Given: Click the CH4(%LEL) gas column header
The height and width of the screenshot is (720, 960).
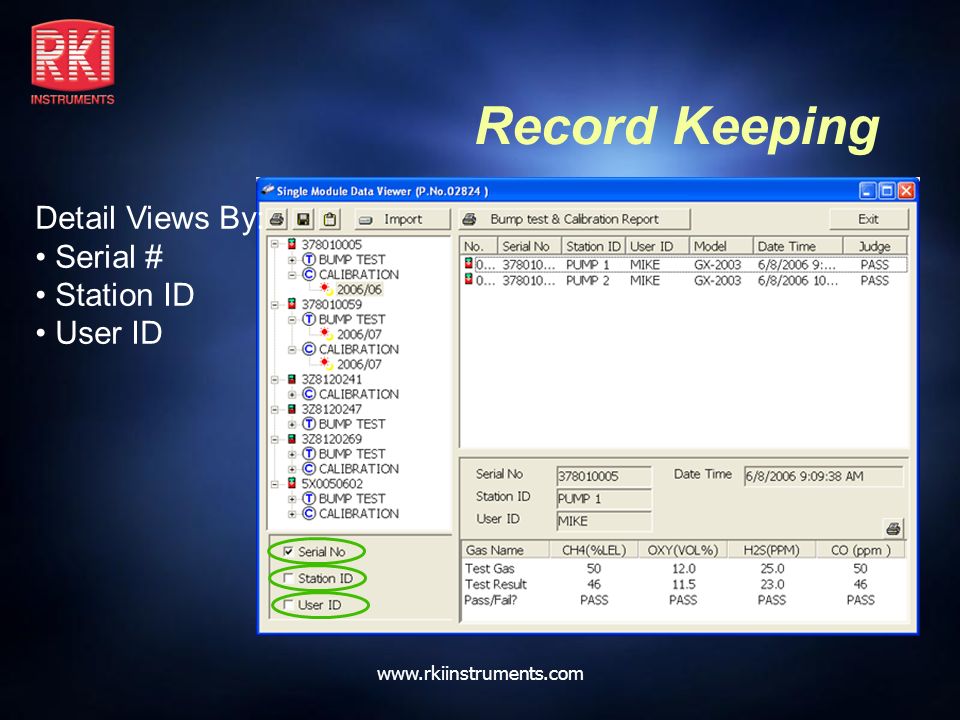Looking at the screenshot, I should click(593, 550).
